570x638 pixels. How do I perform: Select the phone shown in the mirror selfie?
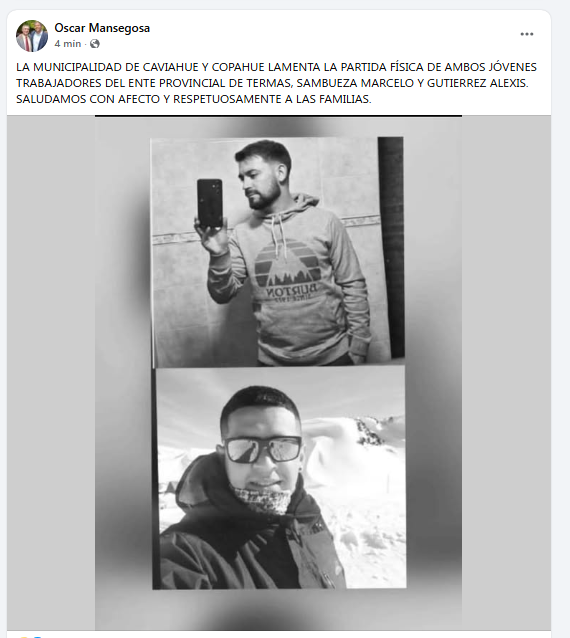[x=210, y=203]
